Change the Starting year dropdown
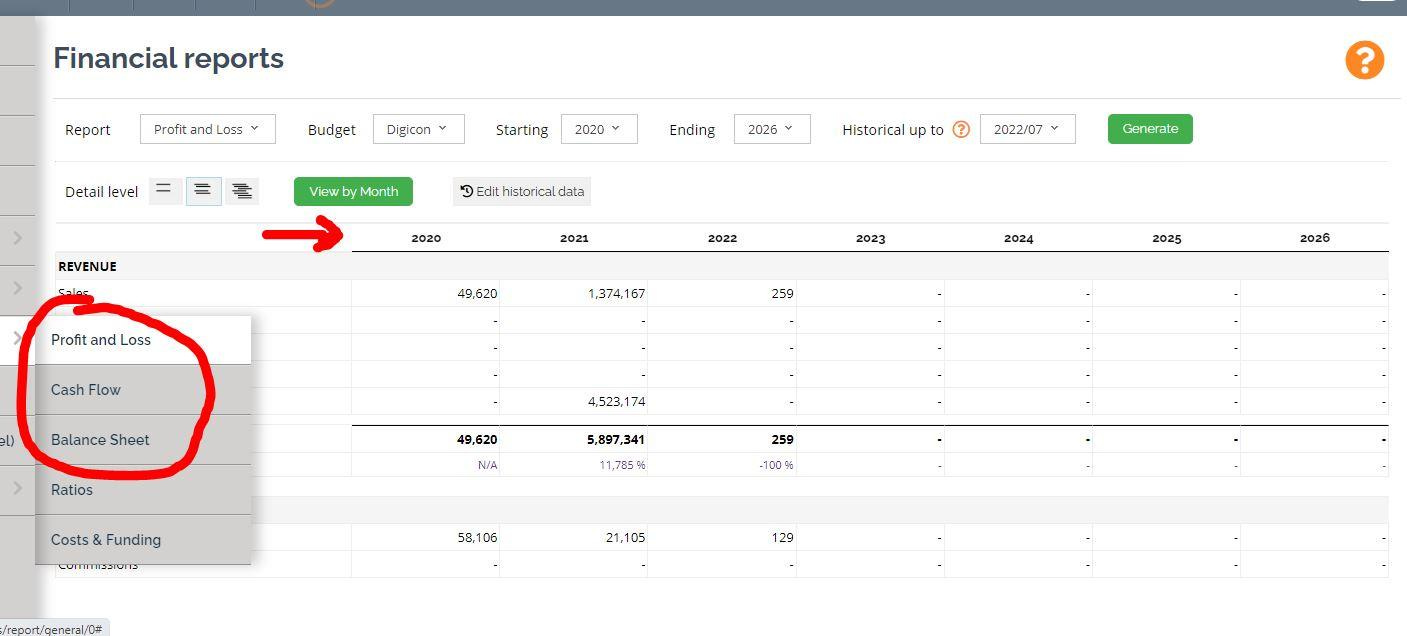1407x636 pixels. click(x=599, y=128)
